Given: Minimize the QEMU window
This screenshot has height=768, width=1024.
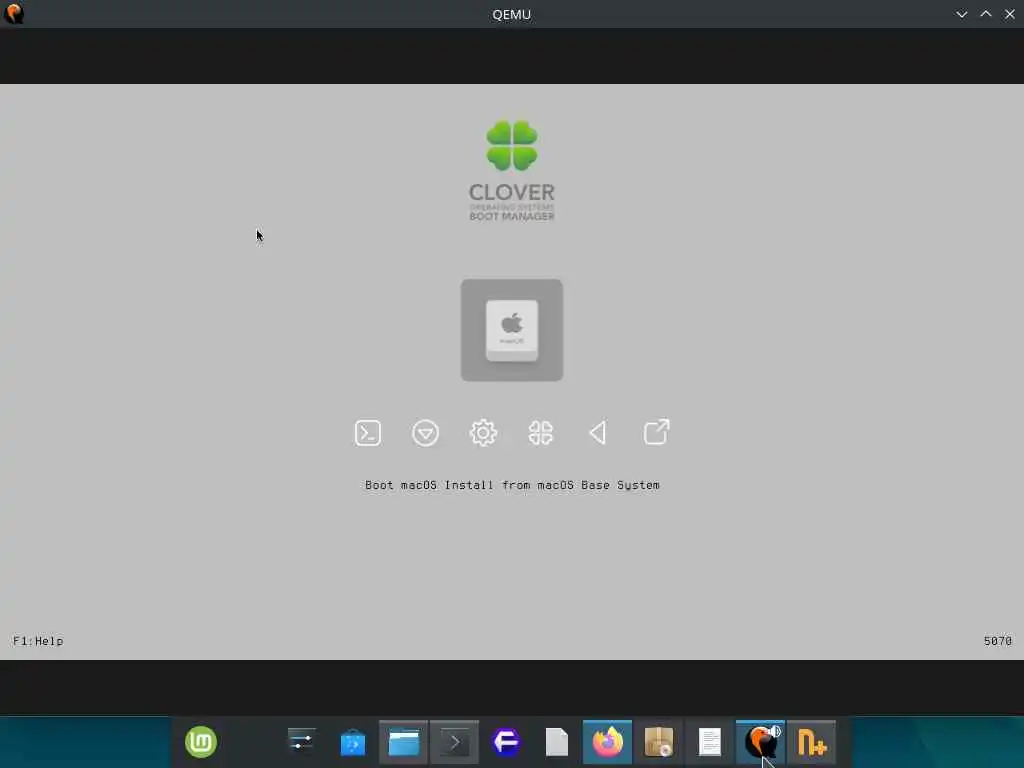Looking at the screenshot, I should [x=961, y=14].
